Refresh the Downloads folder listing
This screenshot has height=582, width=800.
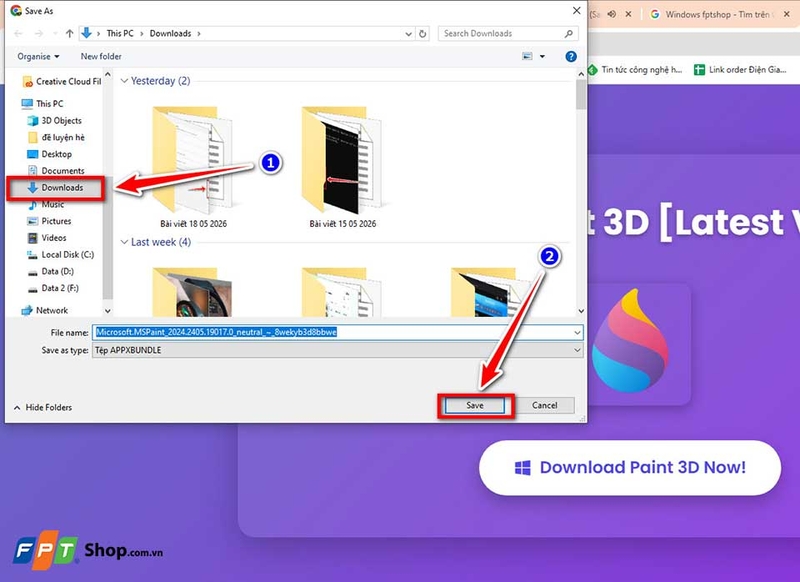[422, 34]
